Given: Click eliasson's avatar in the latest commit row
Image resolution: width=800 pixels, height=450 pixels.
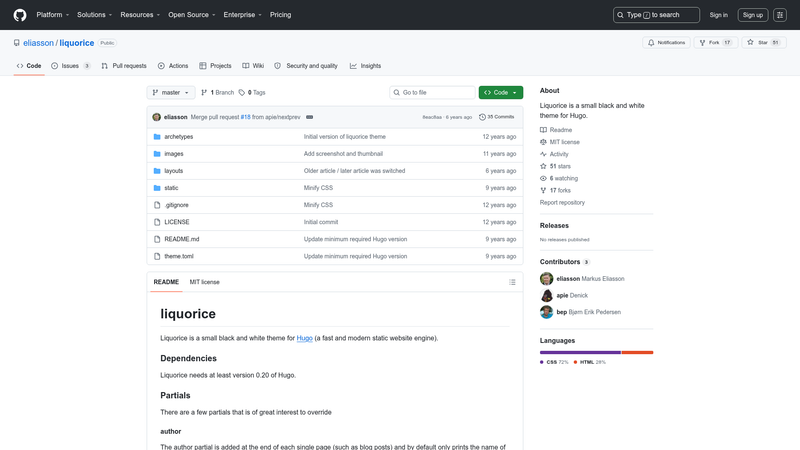Looking at the screenshot, I should coord(157,117).
